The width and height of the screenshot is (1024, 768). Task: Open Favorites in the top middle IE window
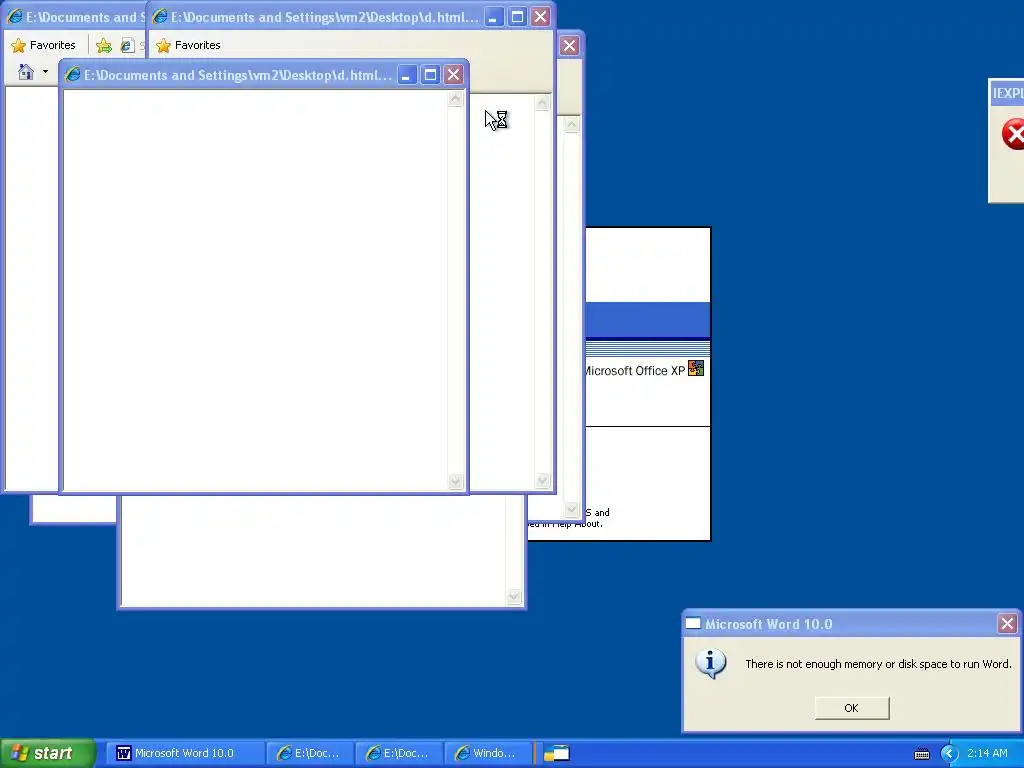point(188,45)
